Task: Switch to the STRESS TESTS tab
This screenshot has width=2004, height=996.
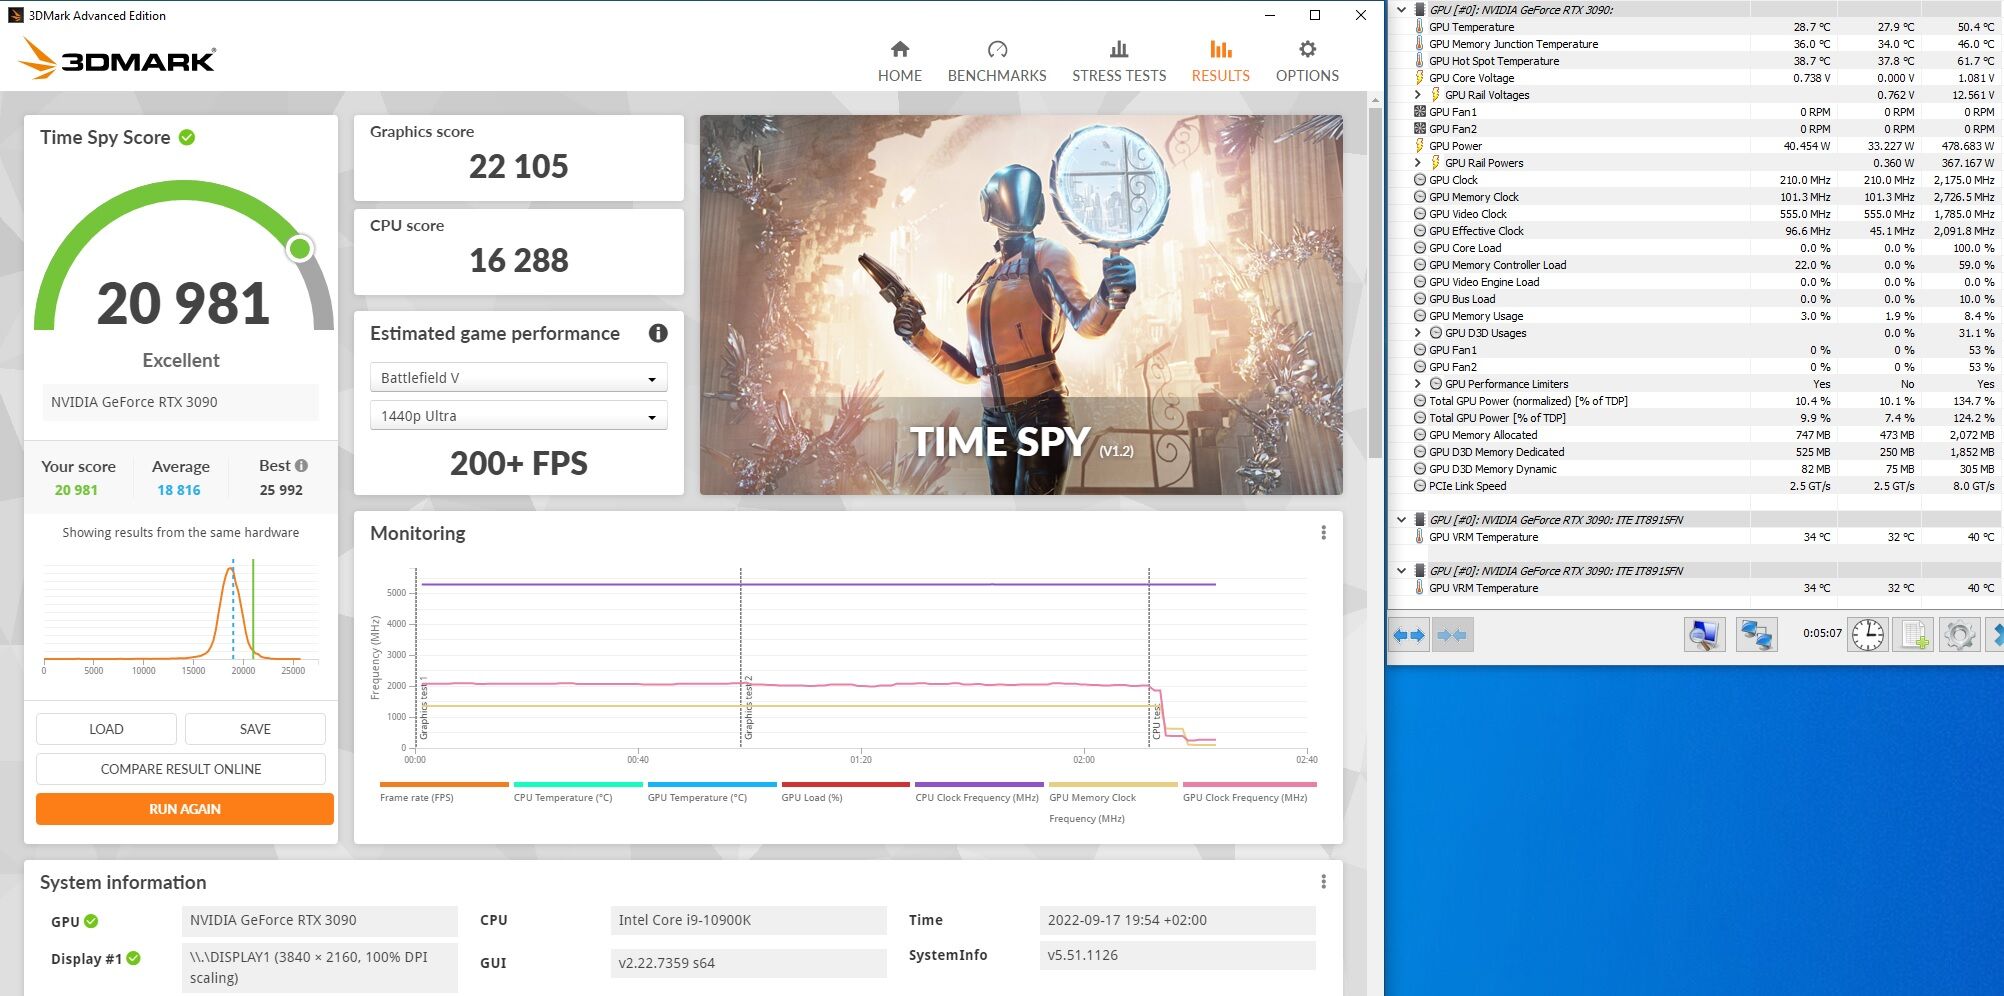Action: coord(1119,62)
